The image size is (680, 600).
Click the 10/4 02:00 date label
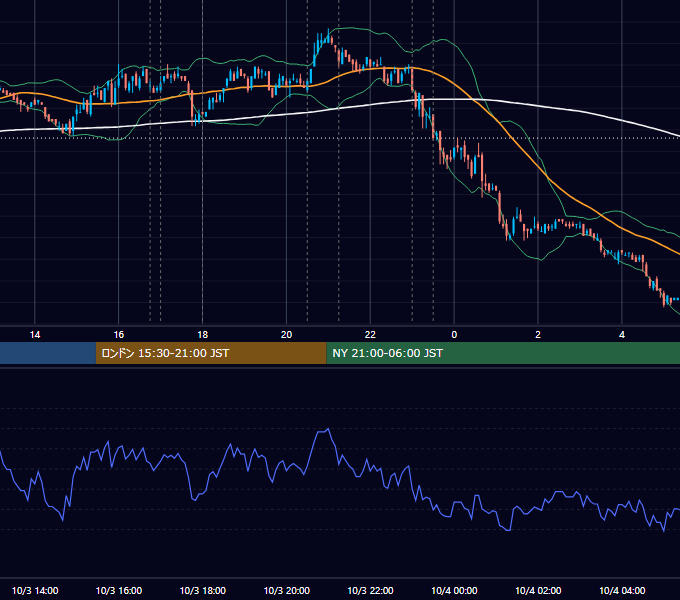point(538,590)
